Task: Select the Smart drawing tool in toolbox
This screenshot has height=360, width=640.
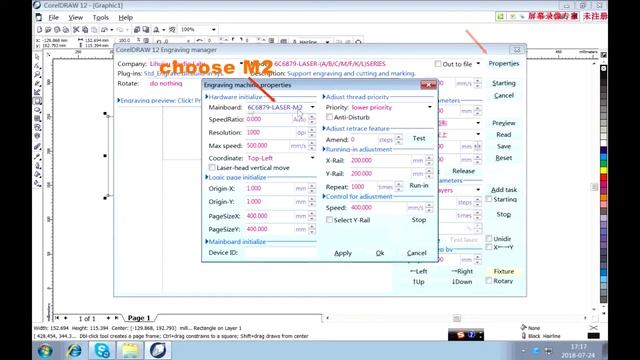Action: click(x=38, y=92)
